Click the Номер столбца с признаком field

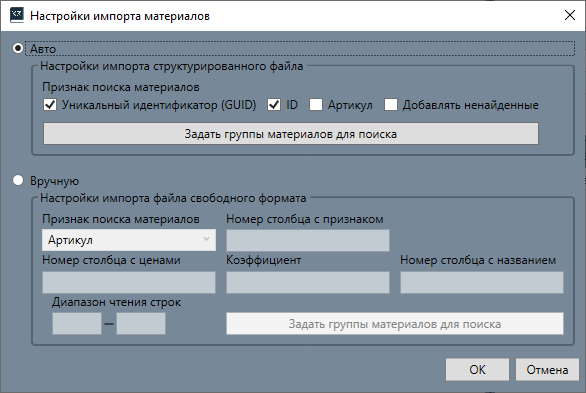point(308,240)
